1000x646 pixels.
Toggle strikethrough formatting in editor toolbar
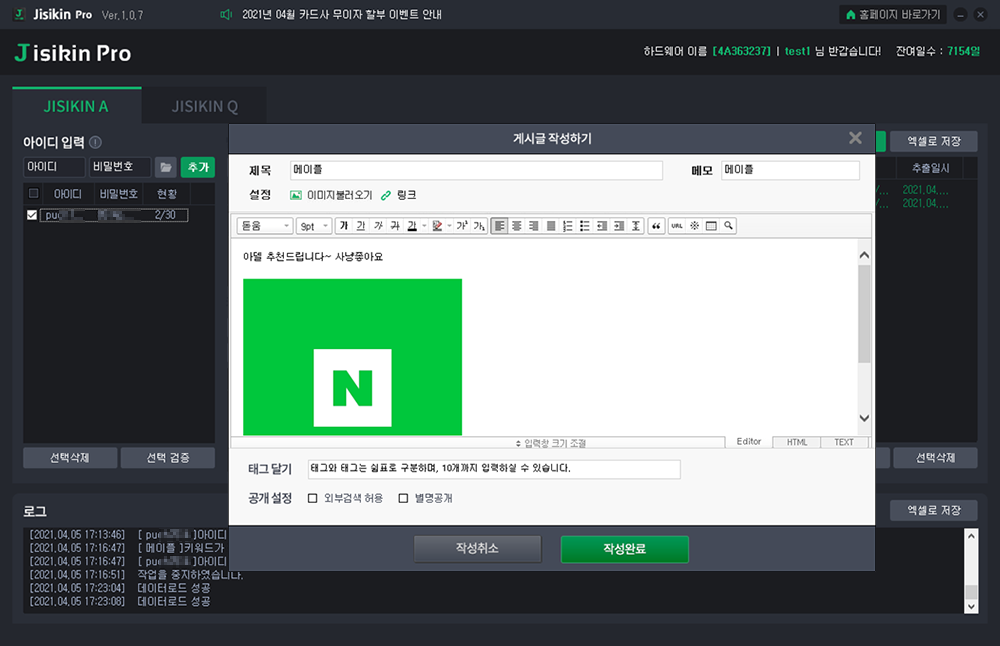[x=395, y=226]
